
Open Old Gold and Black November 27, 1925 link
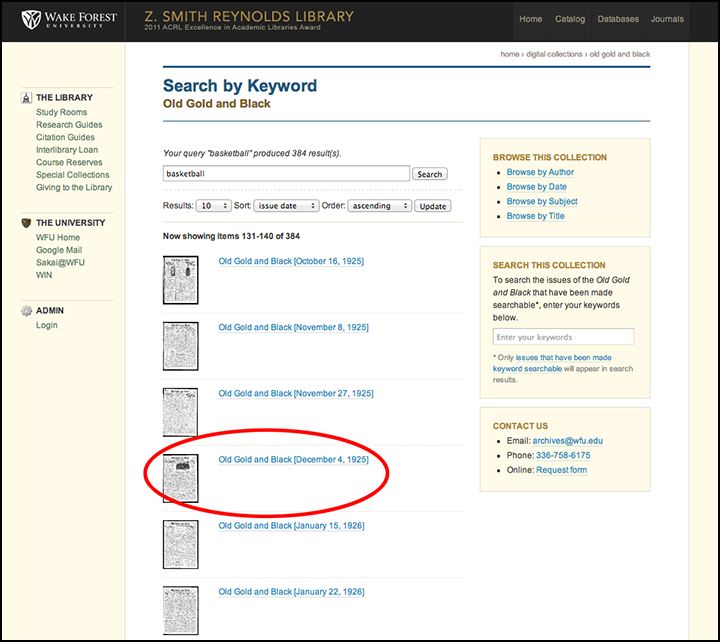(x=296, y=394)
